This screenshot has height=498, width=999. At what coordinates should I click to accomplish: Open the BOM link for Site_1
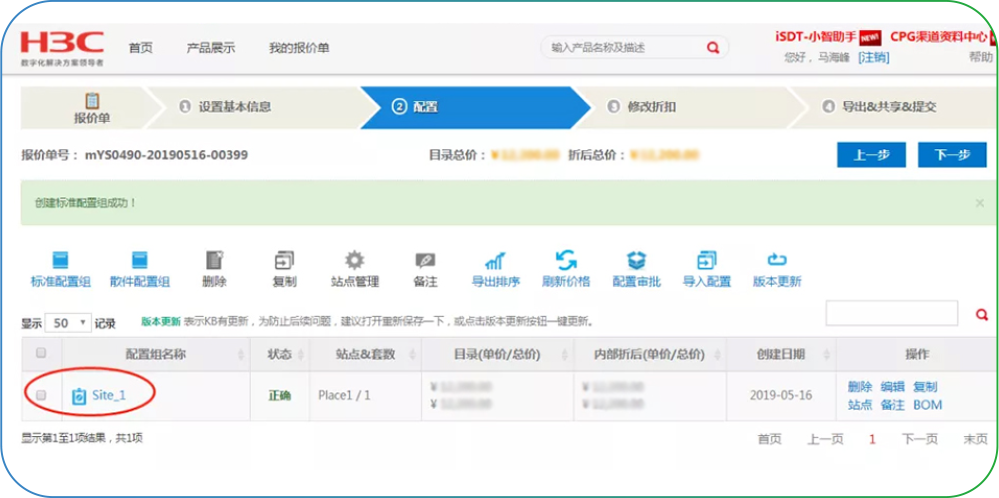coord(927,405)
